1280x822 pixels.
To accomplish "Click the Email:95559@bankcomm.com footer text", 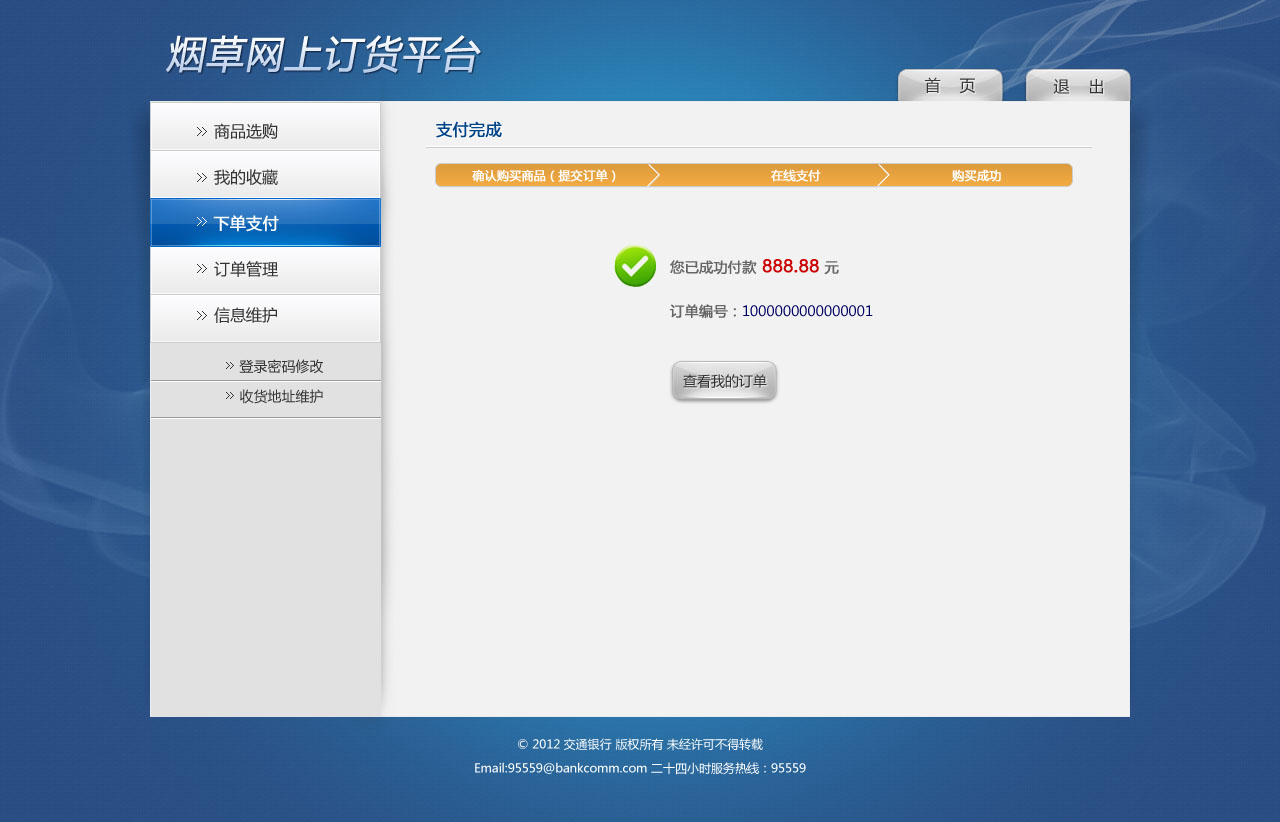I will 561,768.
